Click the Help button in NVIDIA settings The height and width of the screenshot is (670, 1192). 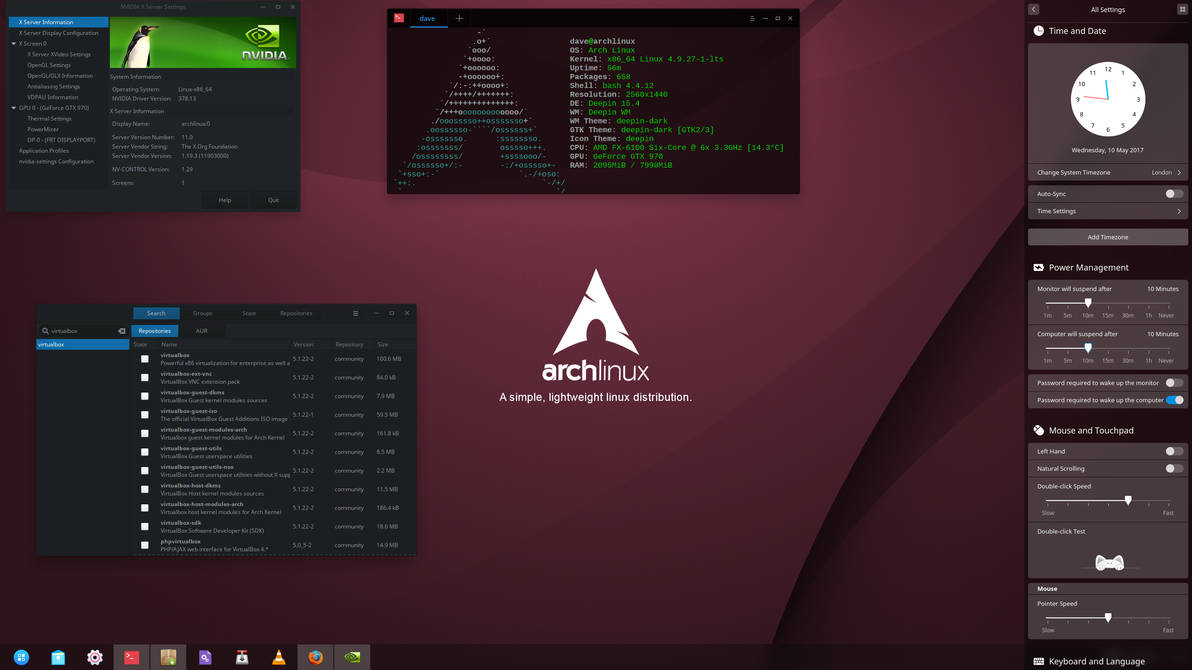pyautogui.click(x=225, y=200)
